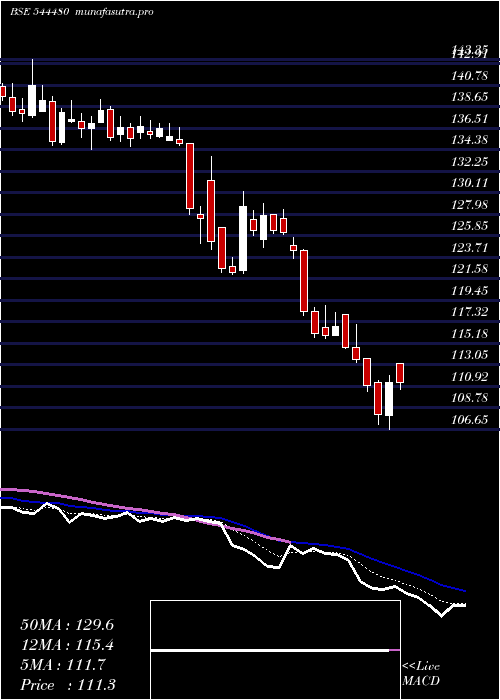Select the 132.25 price level label
500x700 pixels.
tap(470, 162)
